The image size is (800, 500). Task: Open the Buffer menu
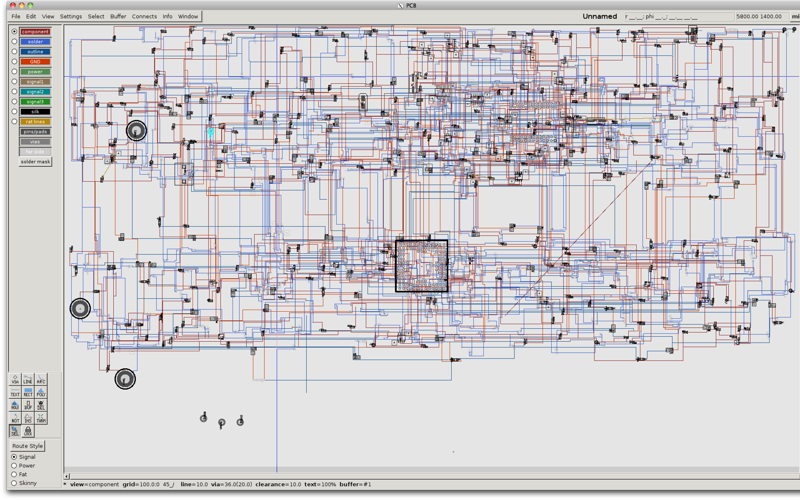tap(118, 16)
